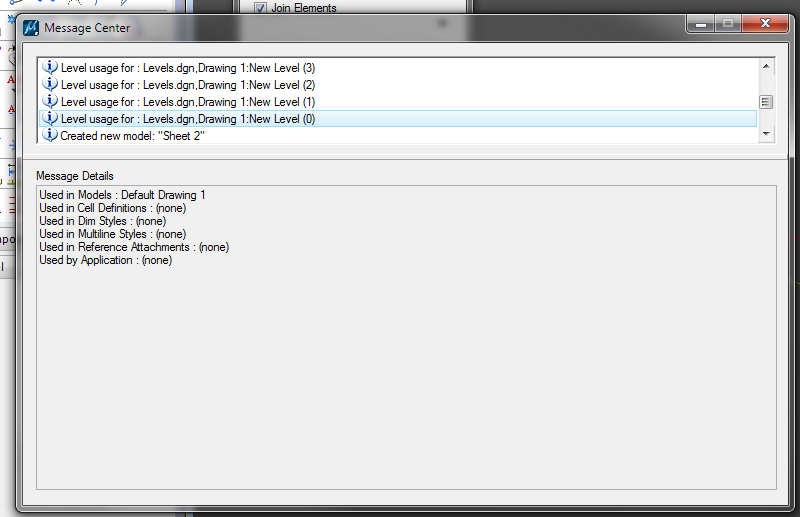Click the message list scrollbar thumb
Viewport: 800px width, 517px height.
pos(766,102)
